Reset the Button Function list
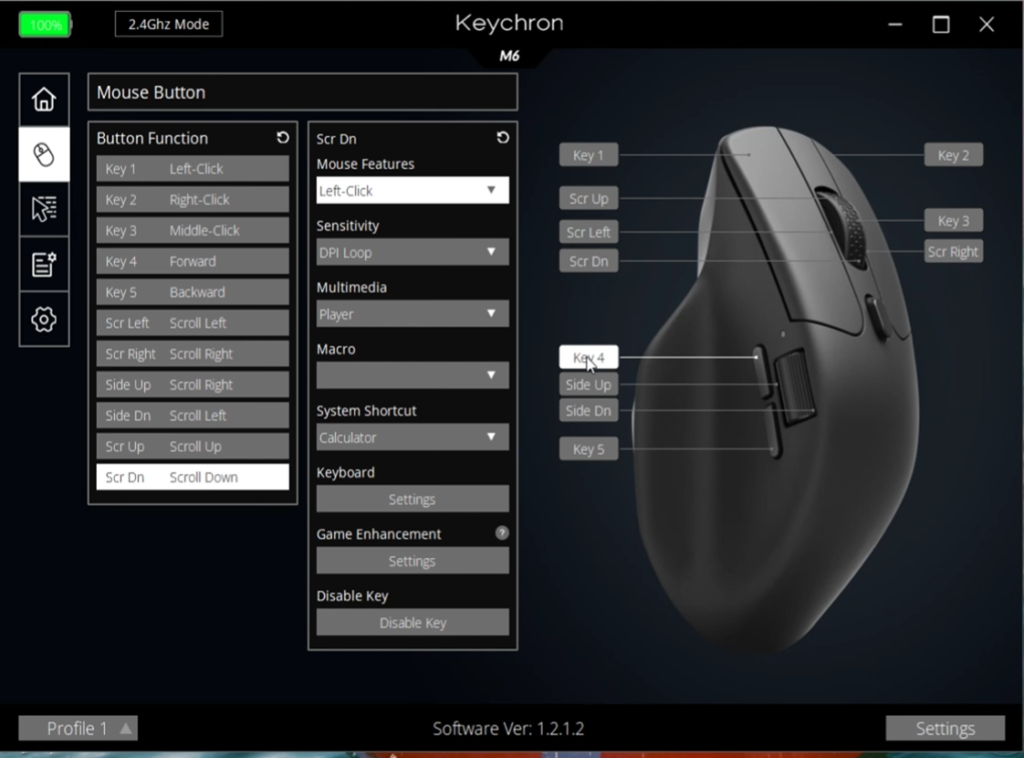This screenshot has height=758, width=1024. 283,138
